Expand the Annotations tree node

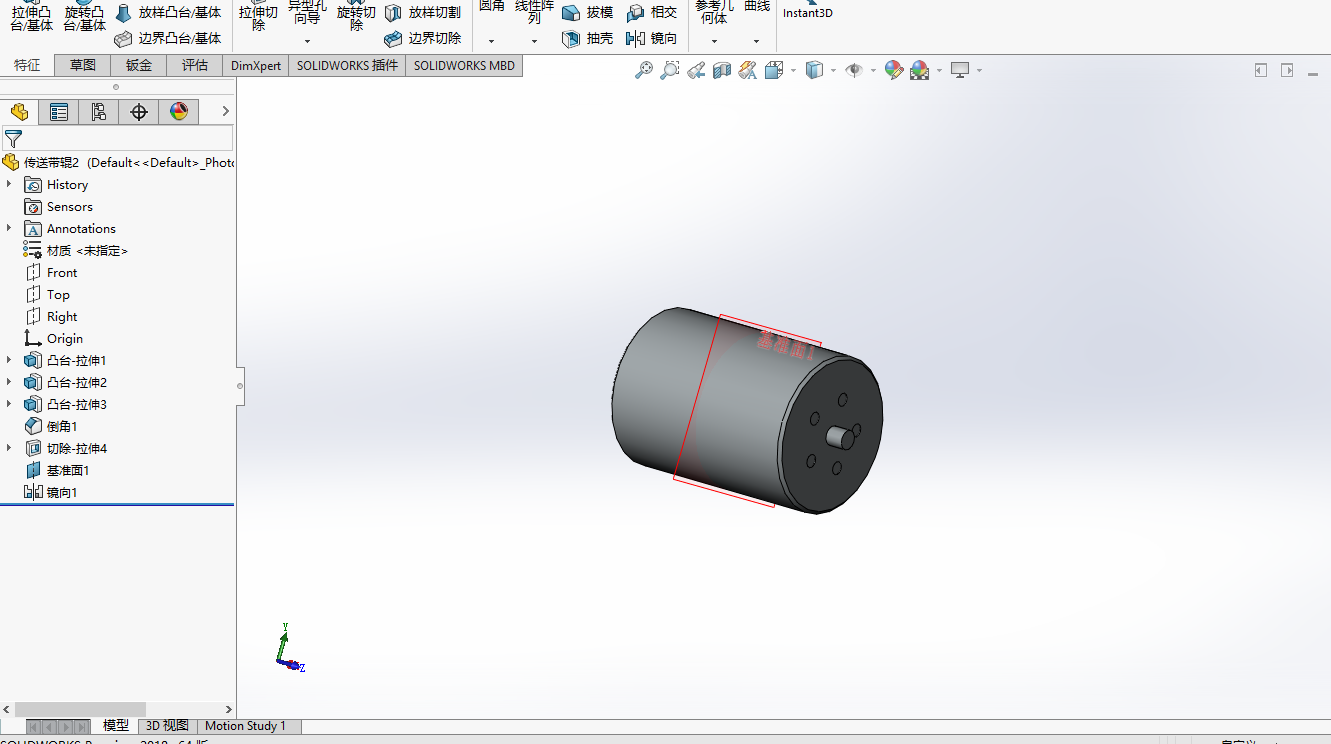pos(9,228)
